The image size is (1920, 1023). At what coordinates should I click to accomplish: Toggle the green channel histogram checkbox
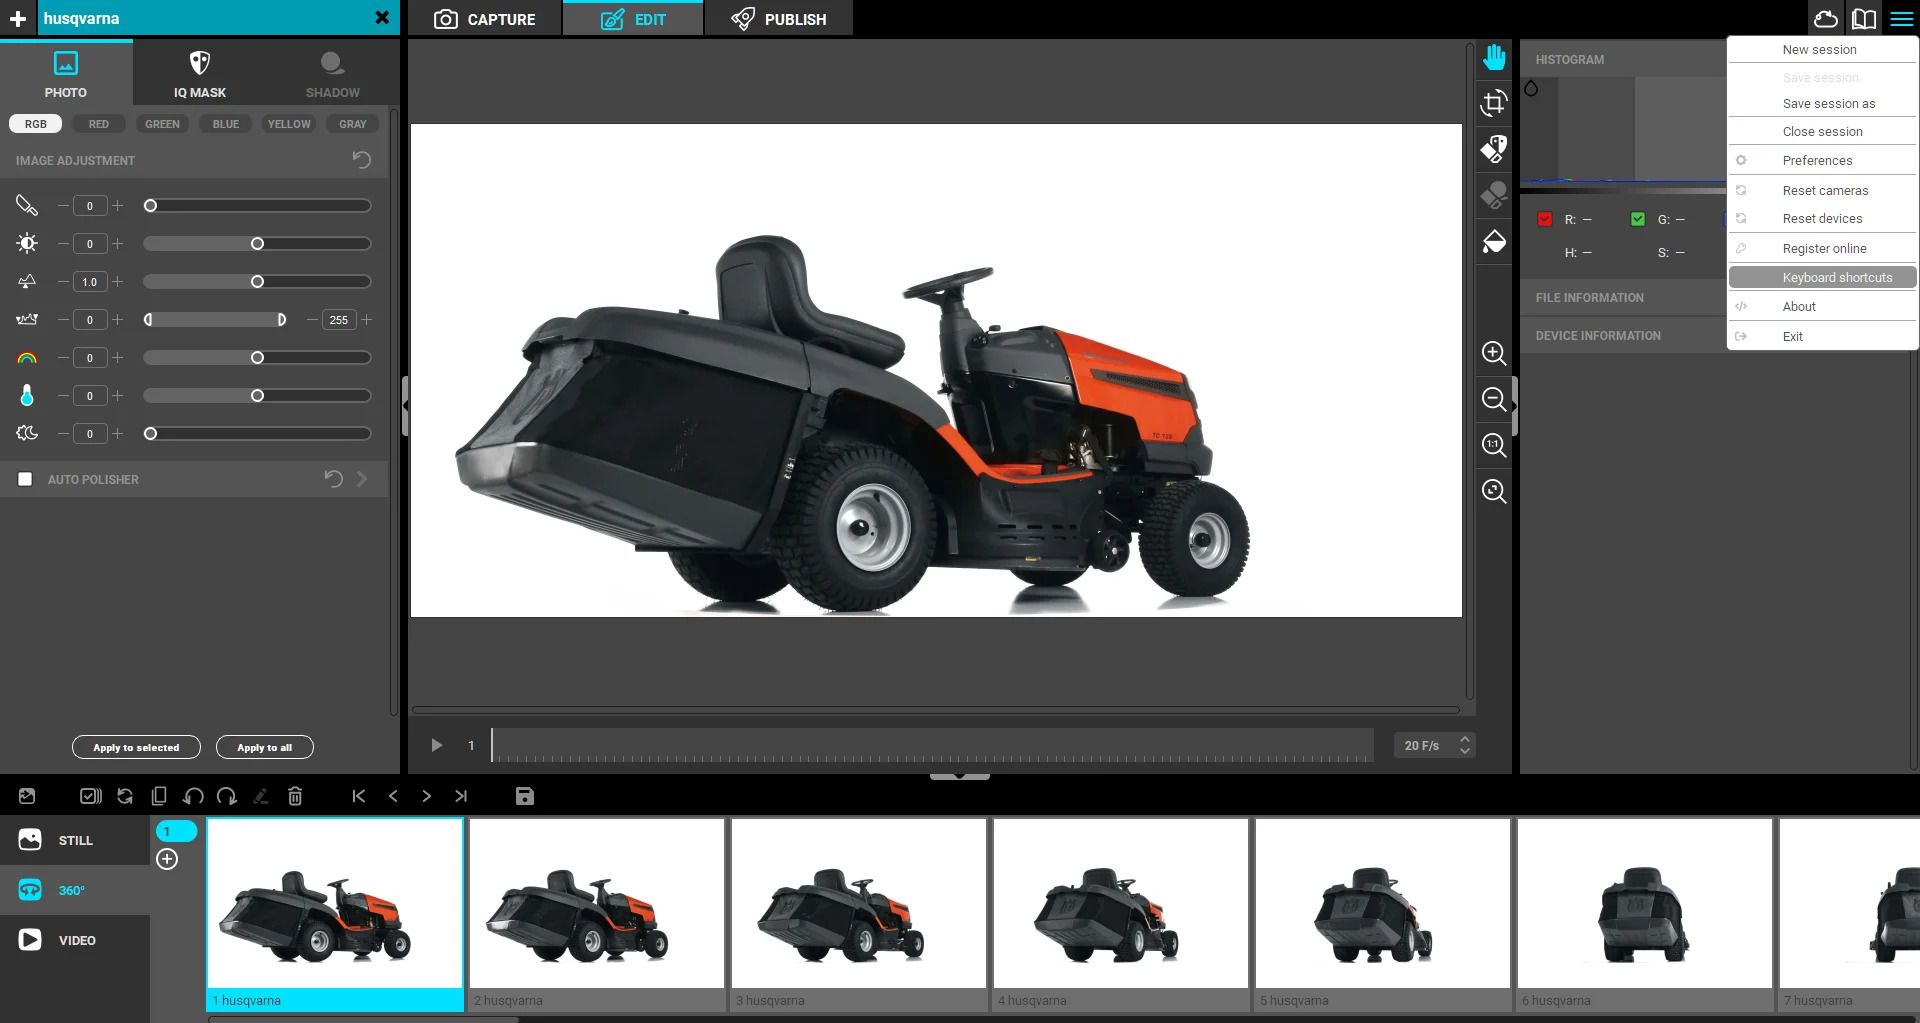coord(1638,219)
